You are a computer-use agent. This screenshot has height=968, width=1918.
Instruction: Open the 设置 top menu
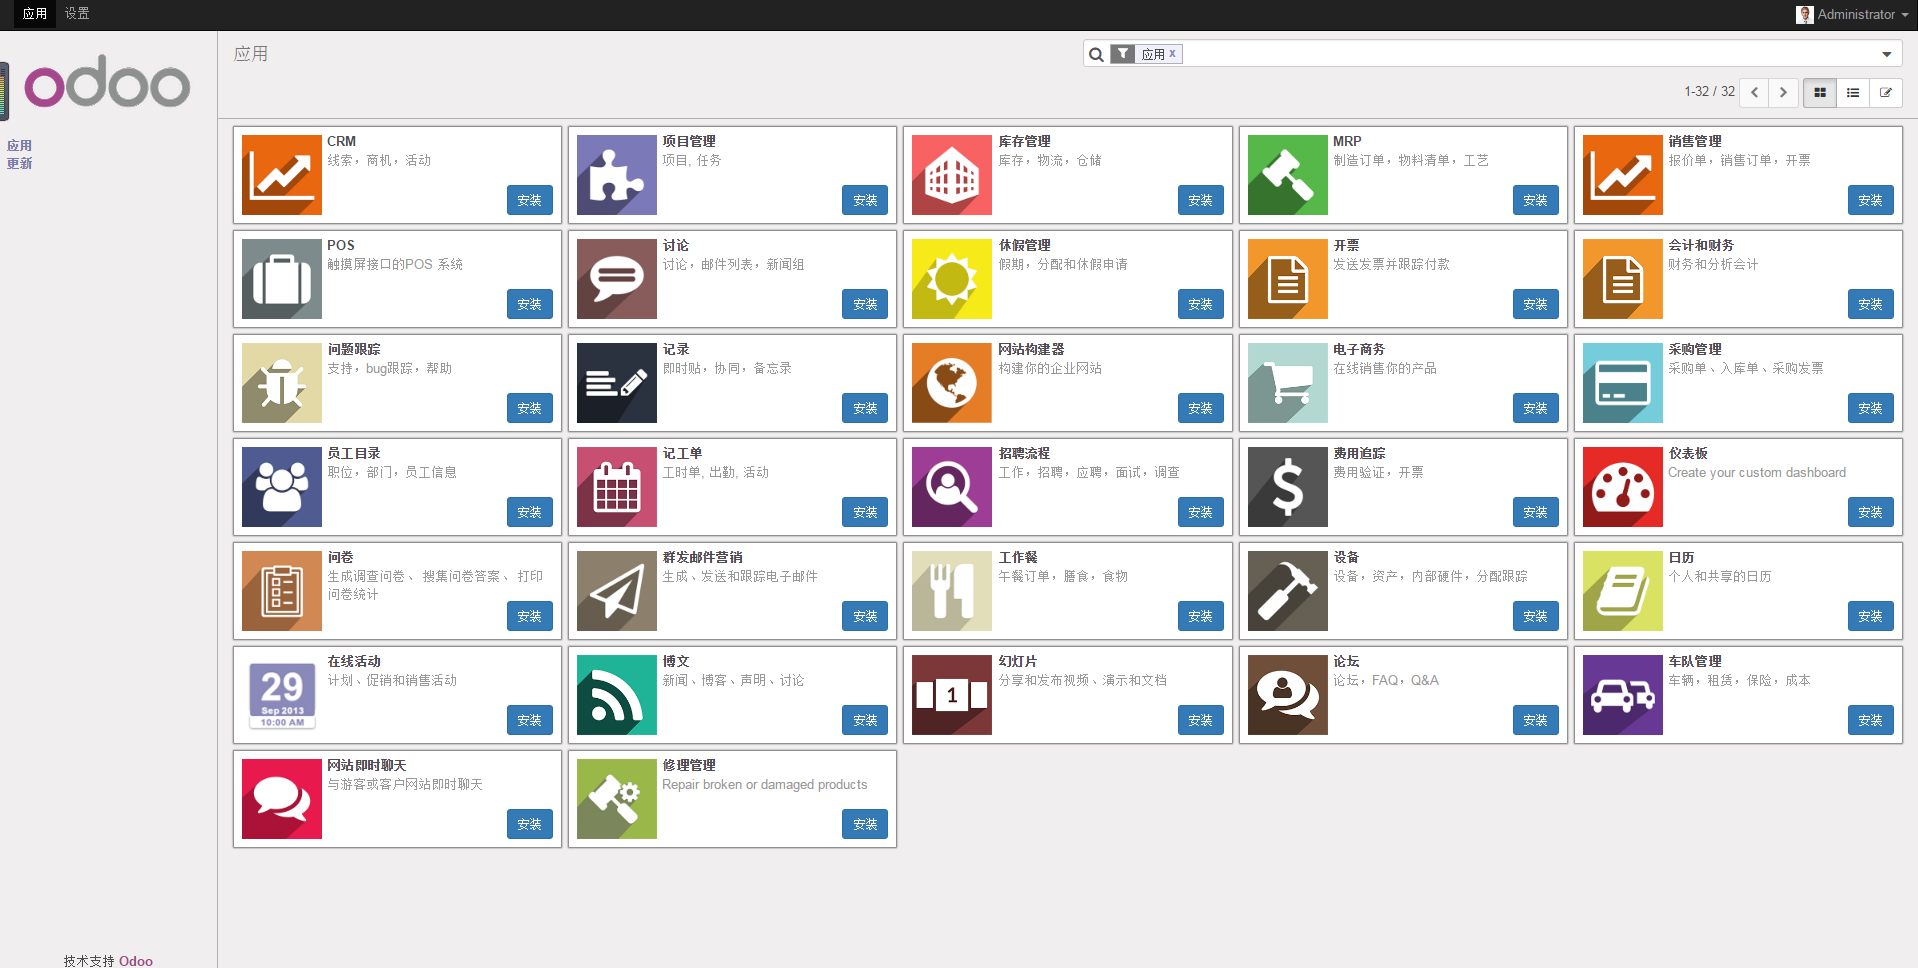pos(77,14)
